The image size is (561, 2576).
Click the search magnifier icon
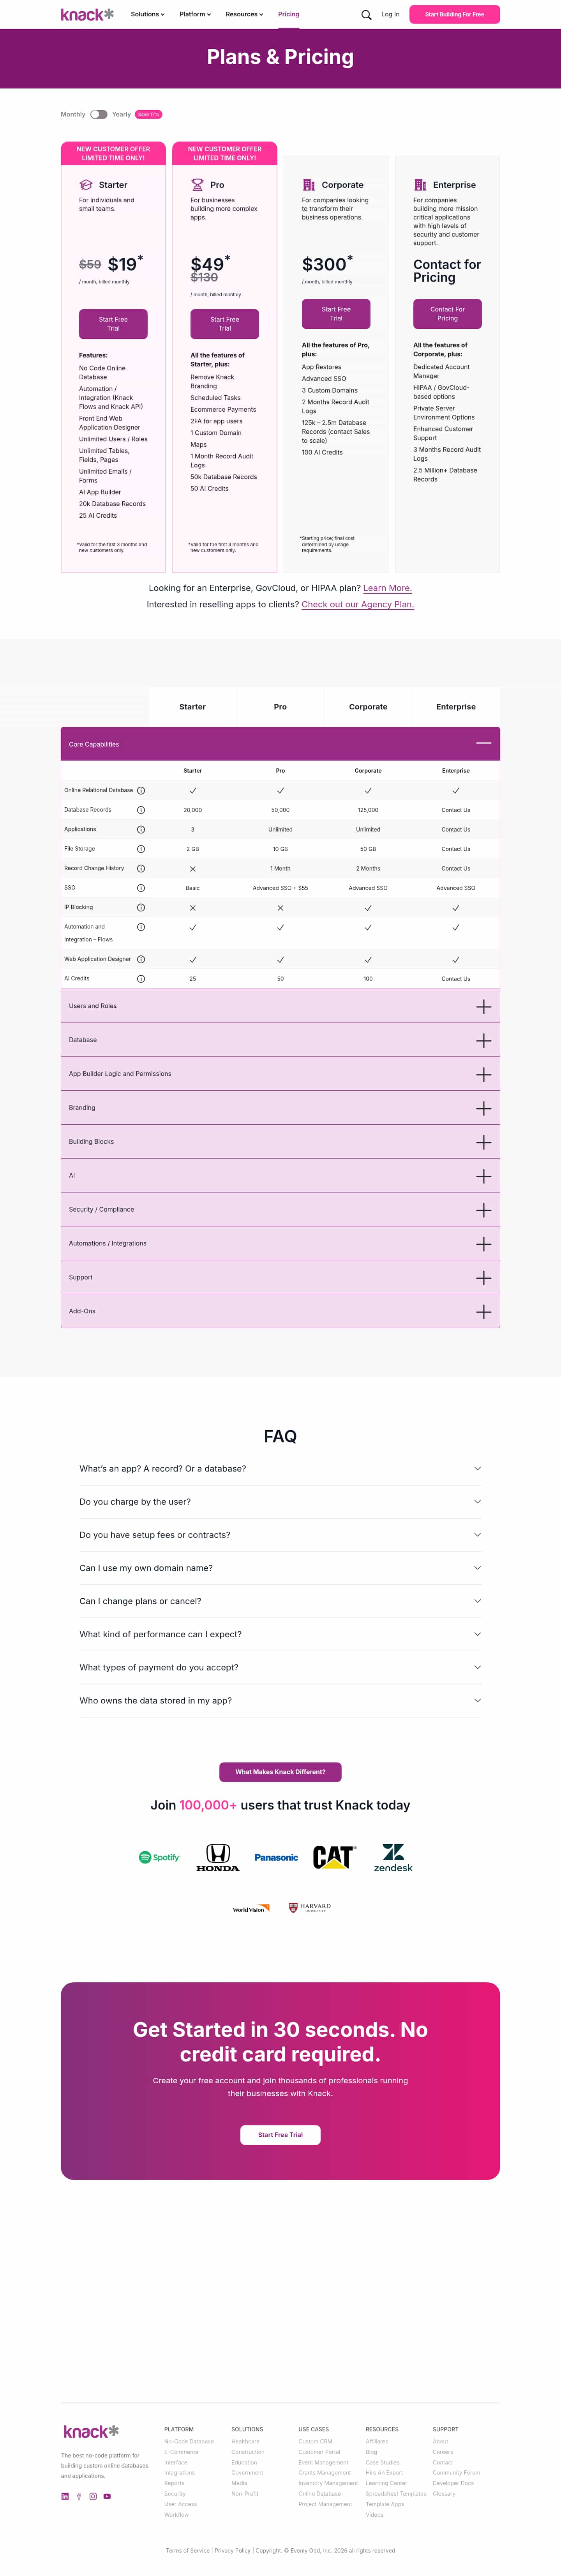(x=366, y=15)
